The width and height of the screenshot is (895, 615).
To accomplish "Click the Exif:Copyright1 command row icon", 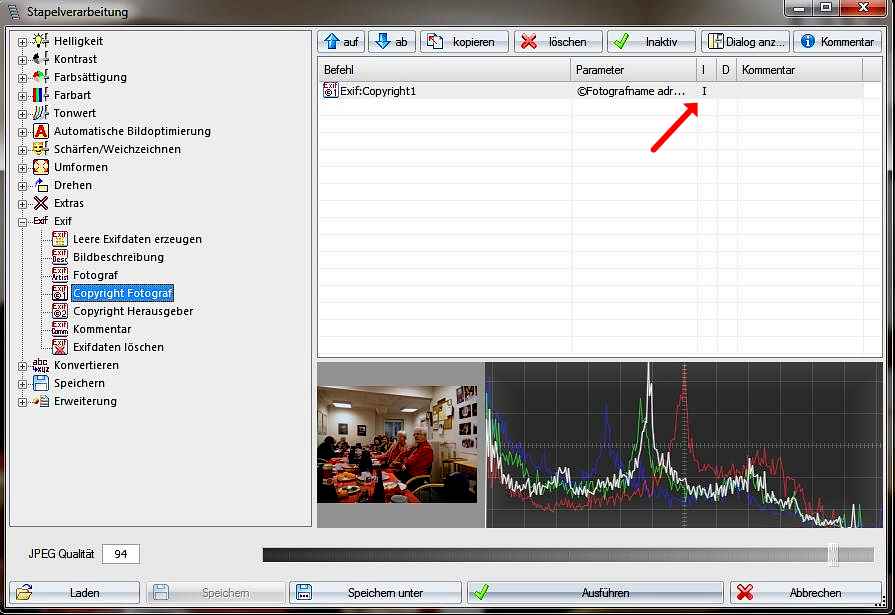I will pos(331,91).
